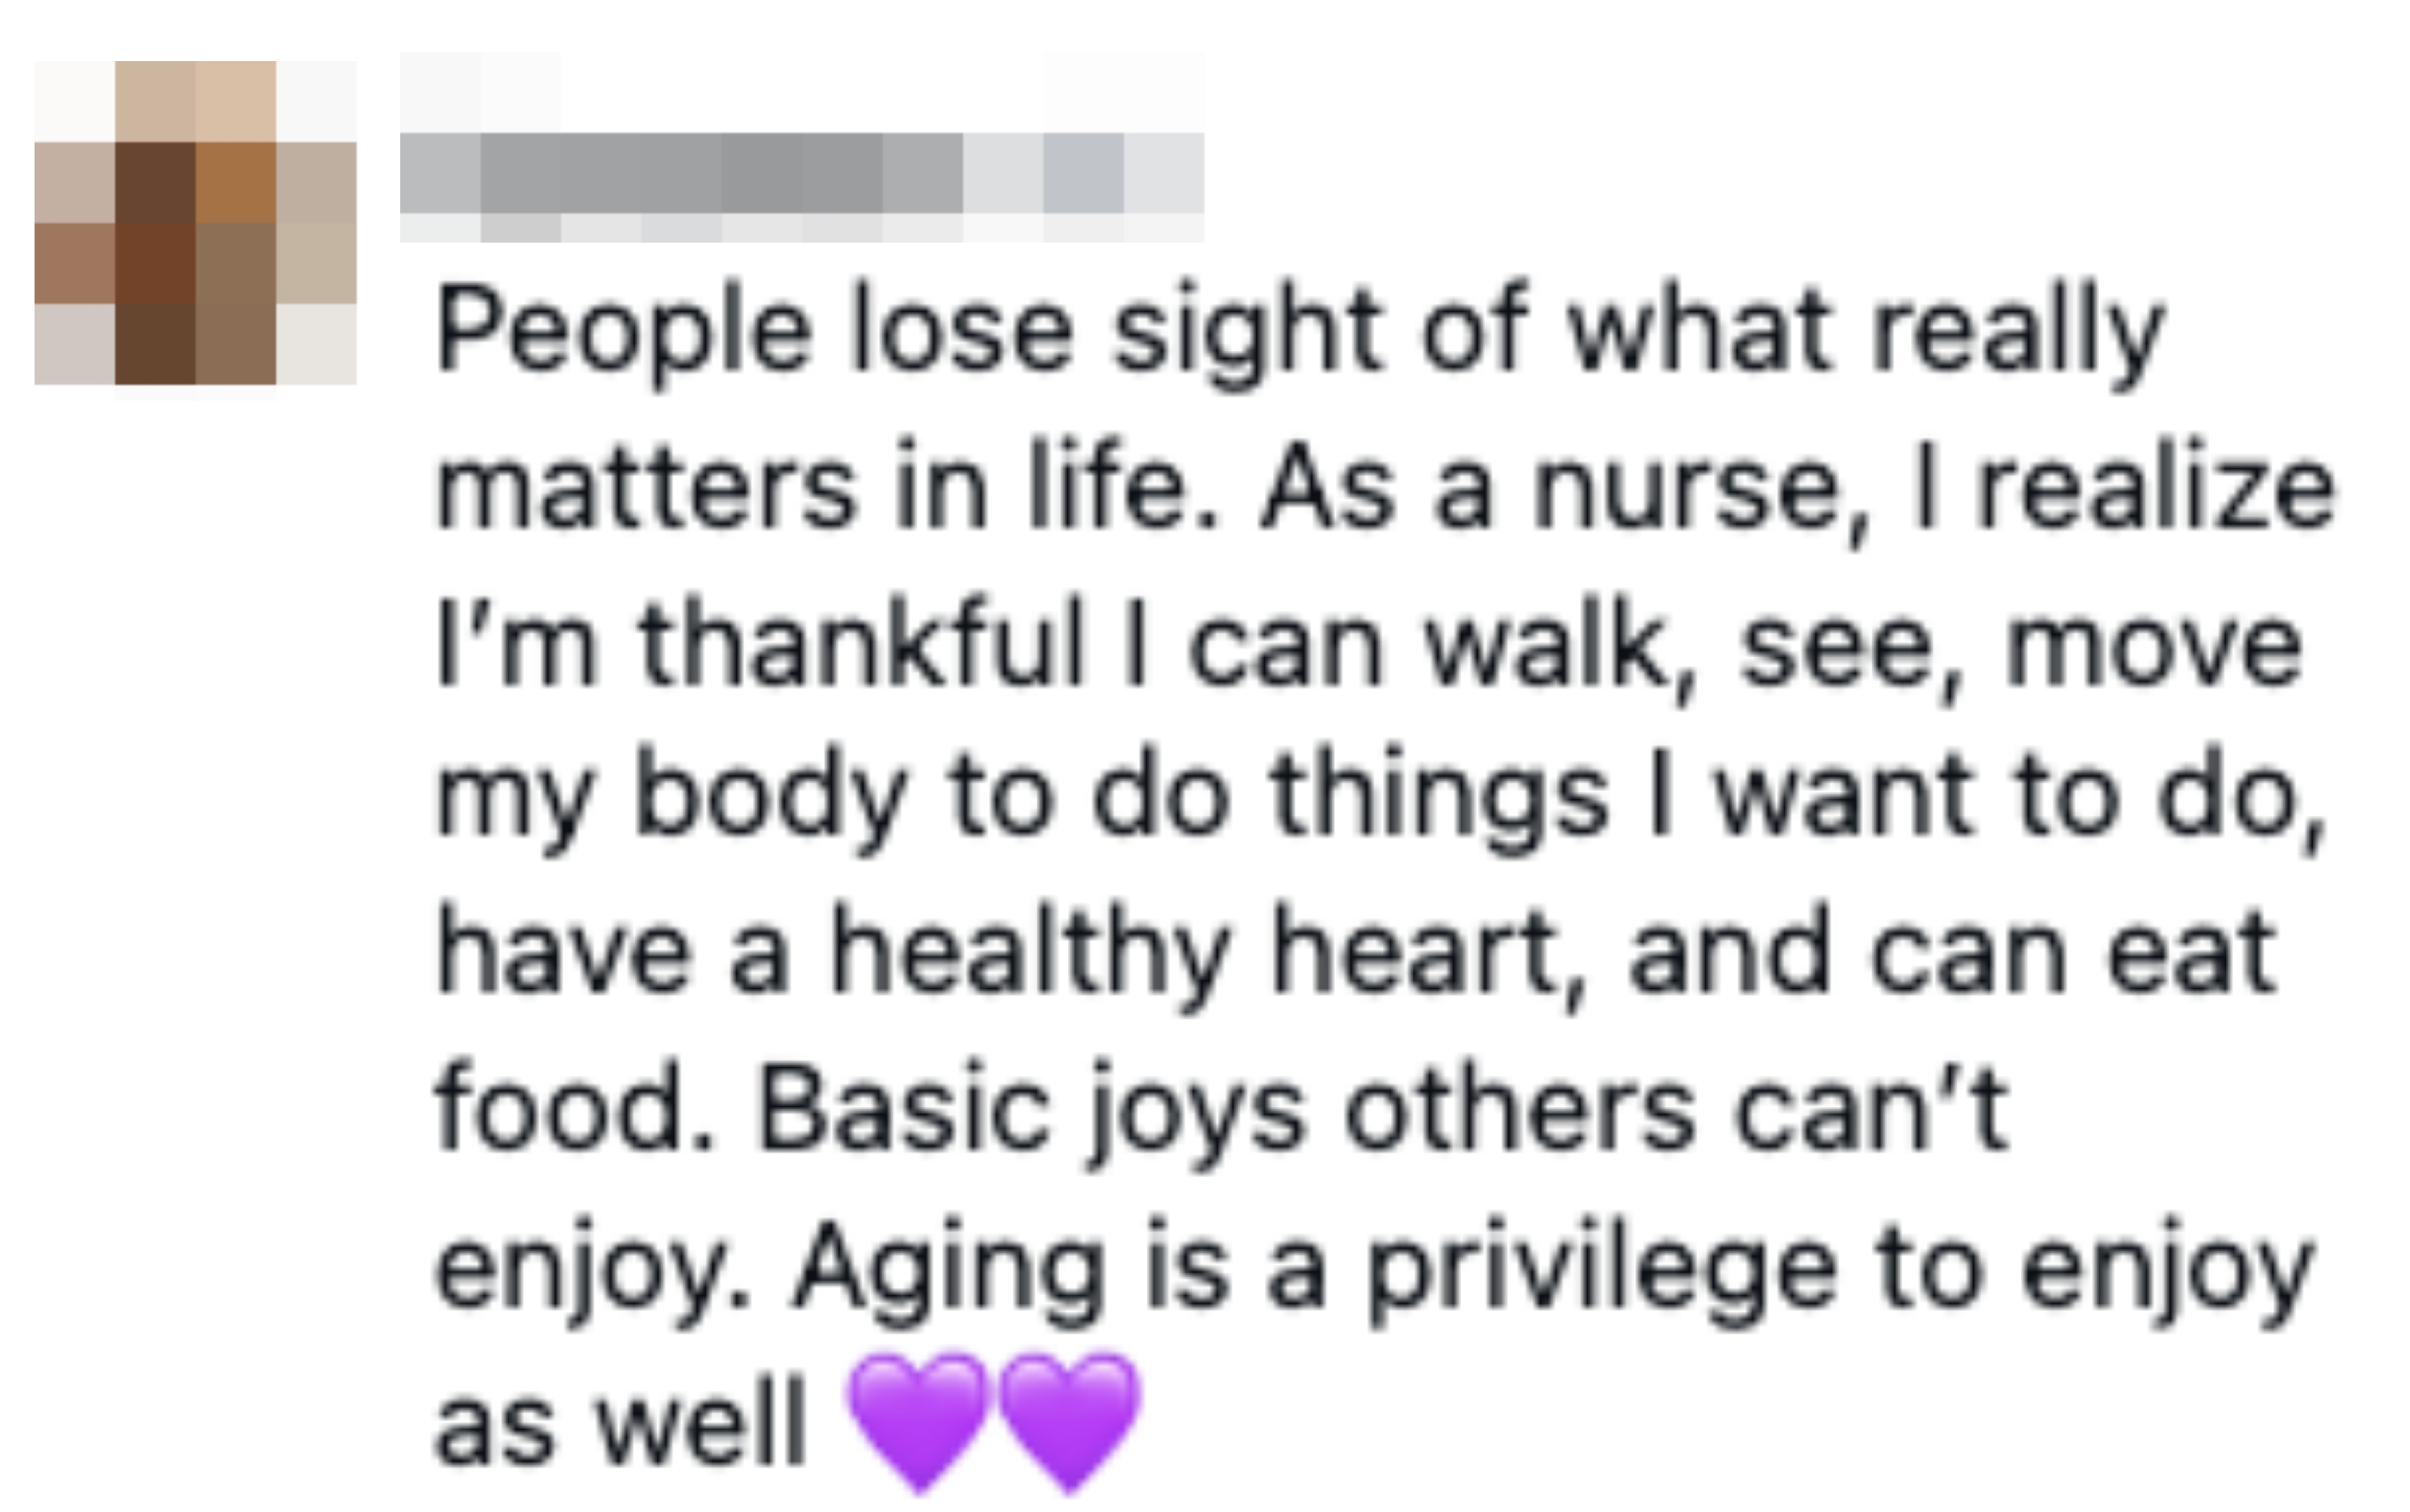Click the pixelated profile avatar

coord(196,223)
